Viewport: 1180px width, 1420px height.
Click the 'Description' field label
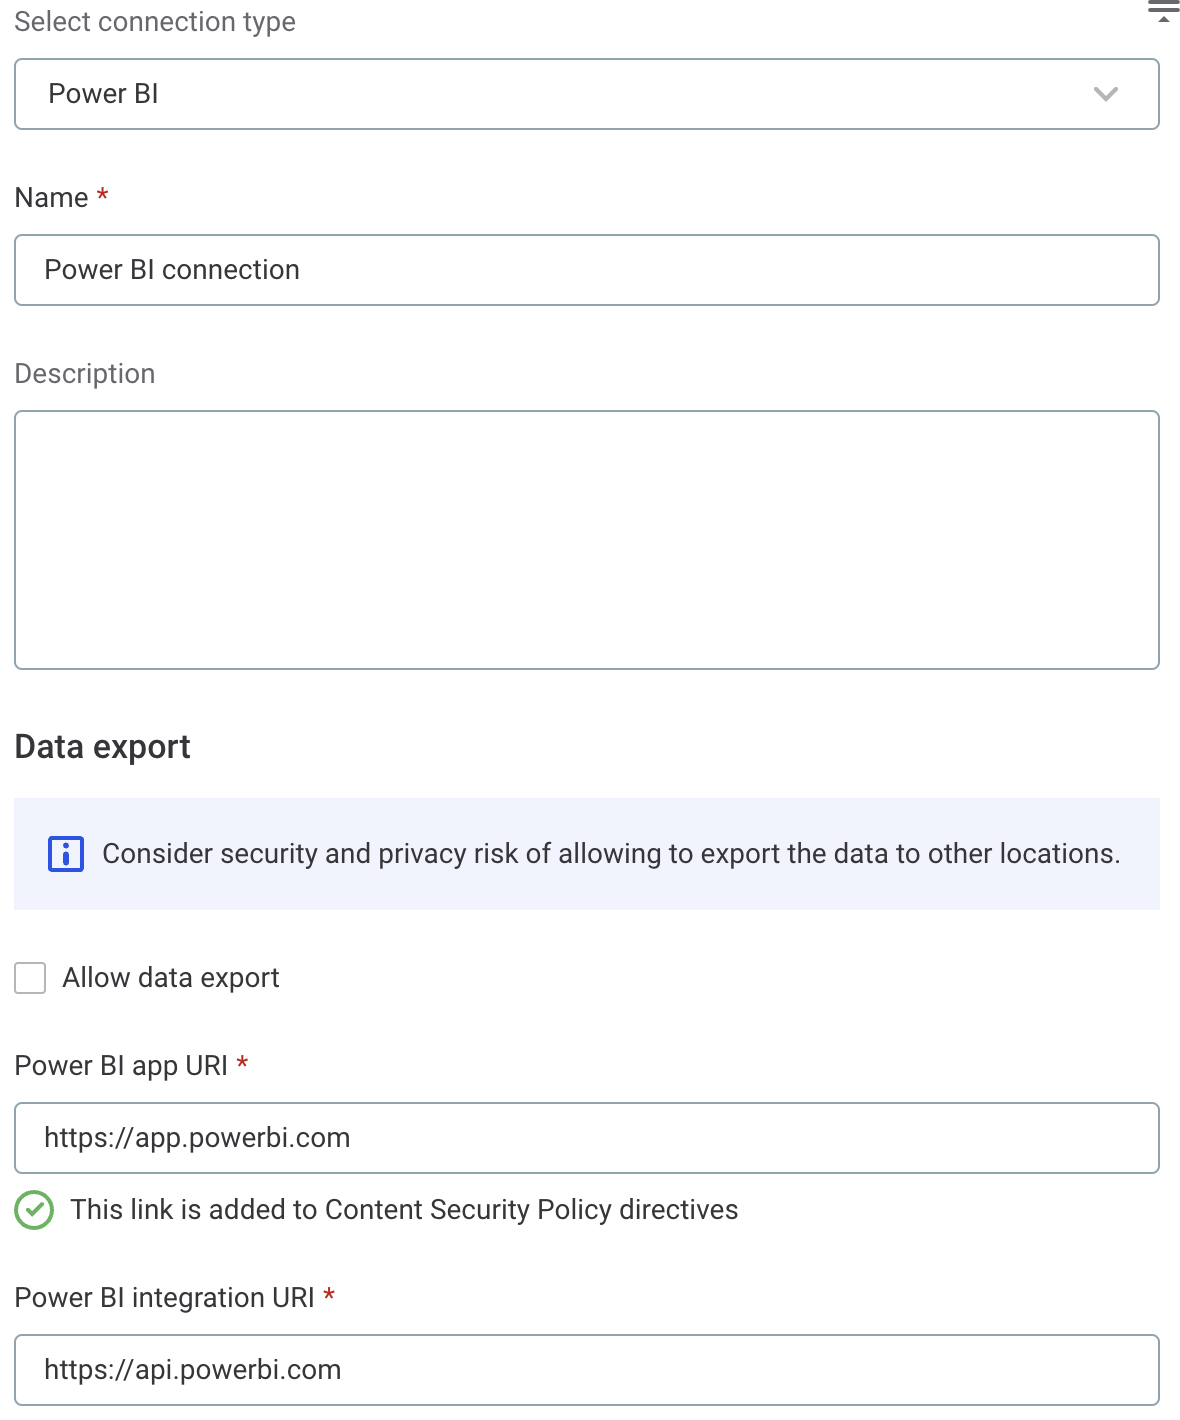click(85, 374)
